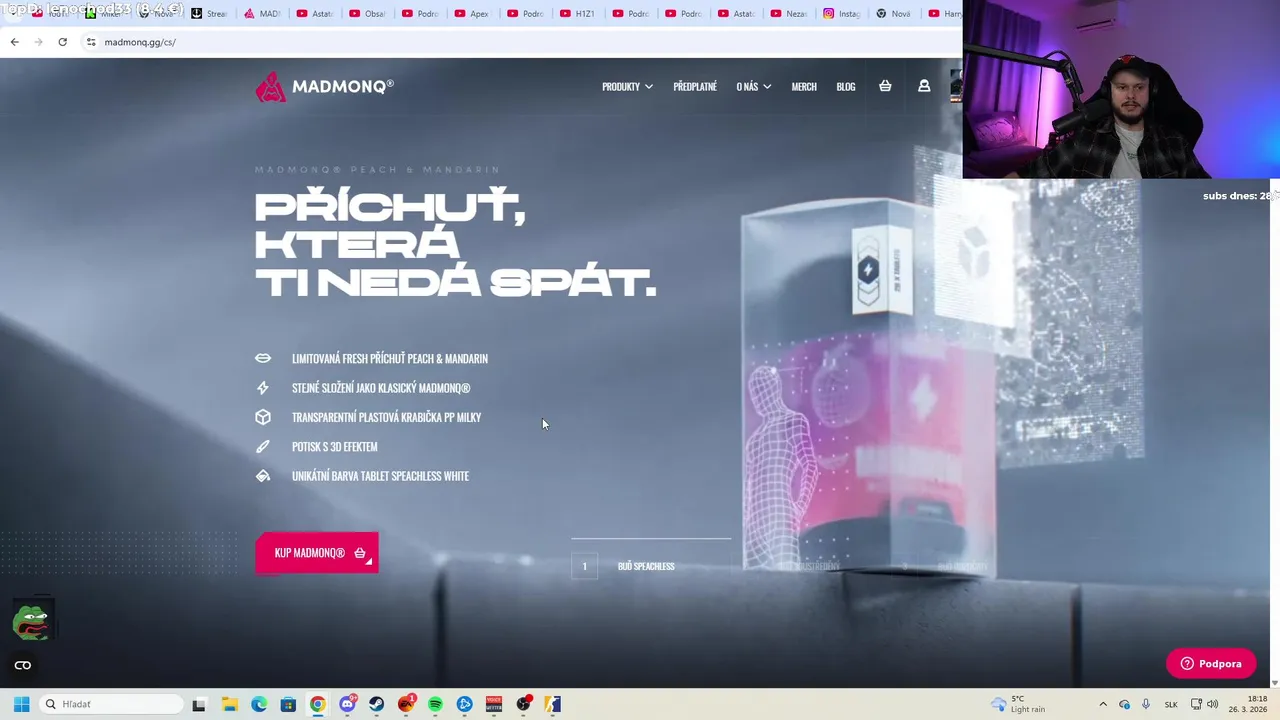Click the MADMONQ logo in the header
Image resolution: width=1280 pixels, height=720 pixels.
pyautogui.click(x=324, y=87)
